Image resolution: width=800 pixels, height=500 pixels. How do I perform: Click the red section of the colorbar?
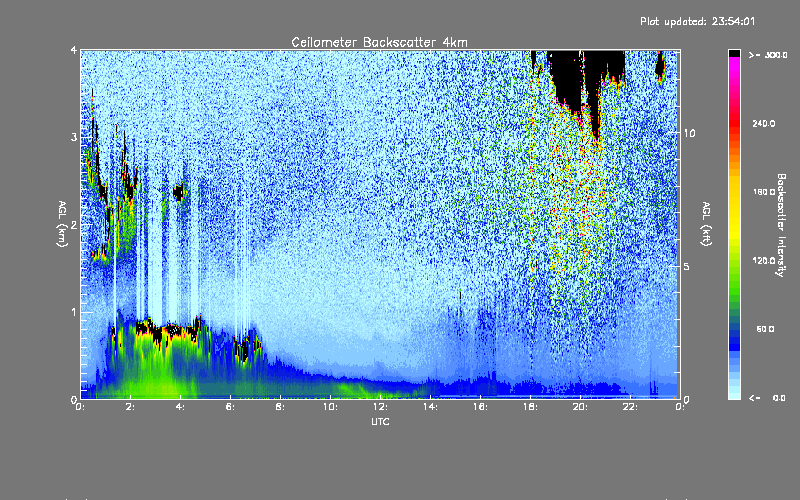(734, 125)
